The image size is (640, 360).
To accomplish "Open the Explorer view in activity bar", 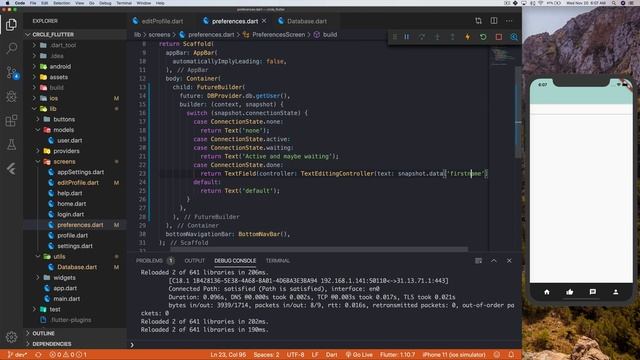I will [11, 24].
